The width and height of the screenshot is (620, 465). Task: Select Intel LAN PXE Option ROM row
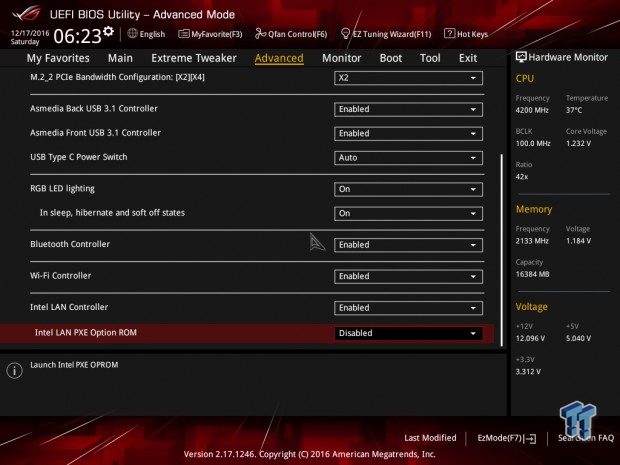pos(247,333)
